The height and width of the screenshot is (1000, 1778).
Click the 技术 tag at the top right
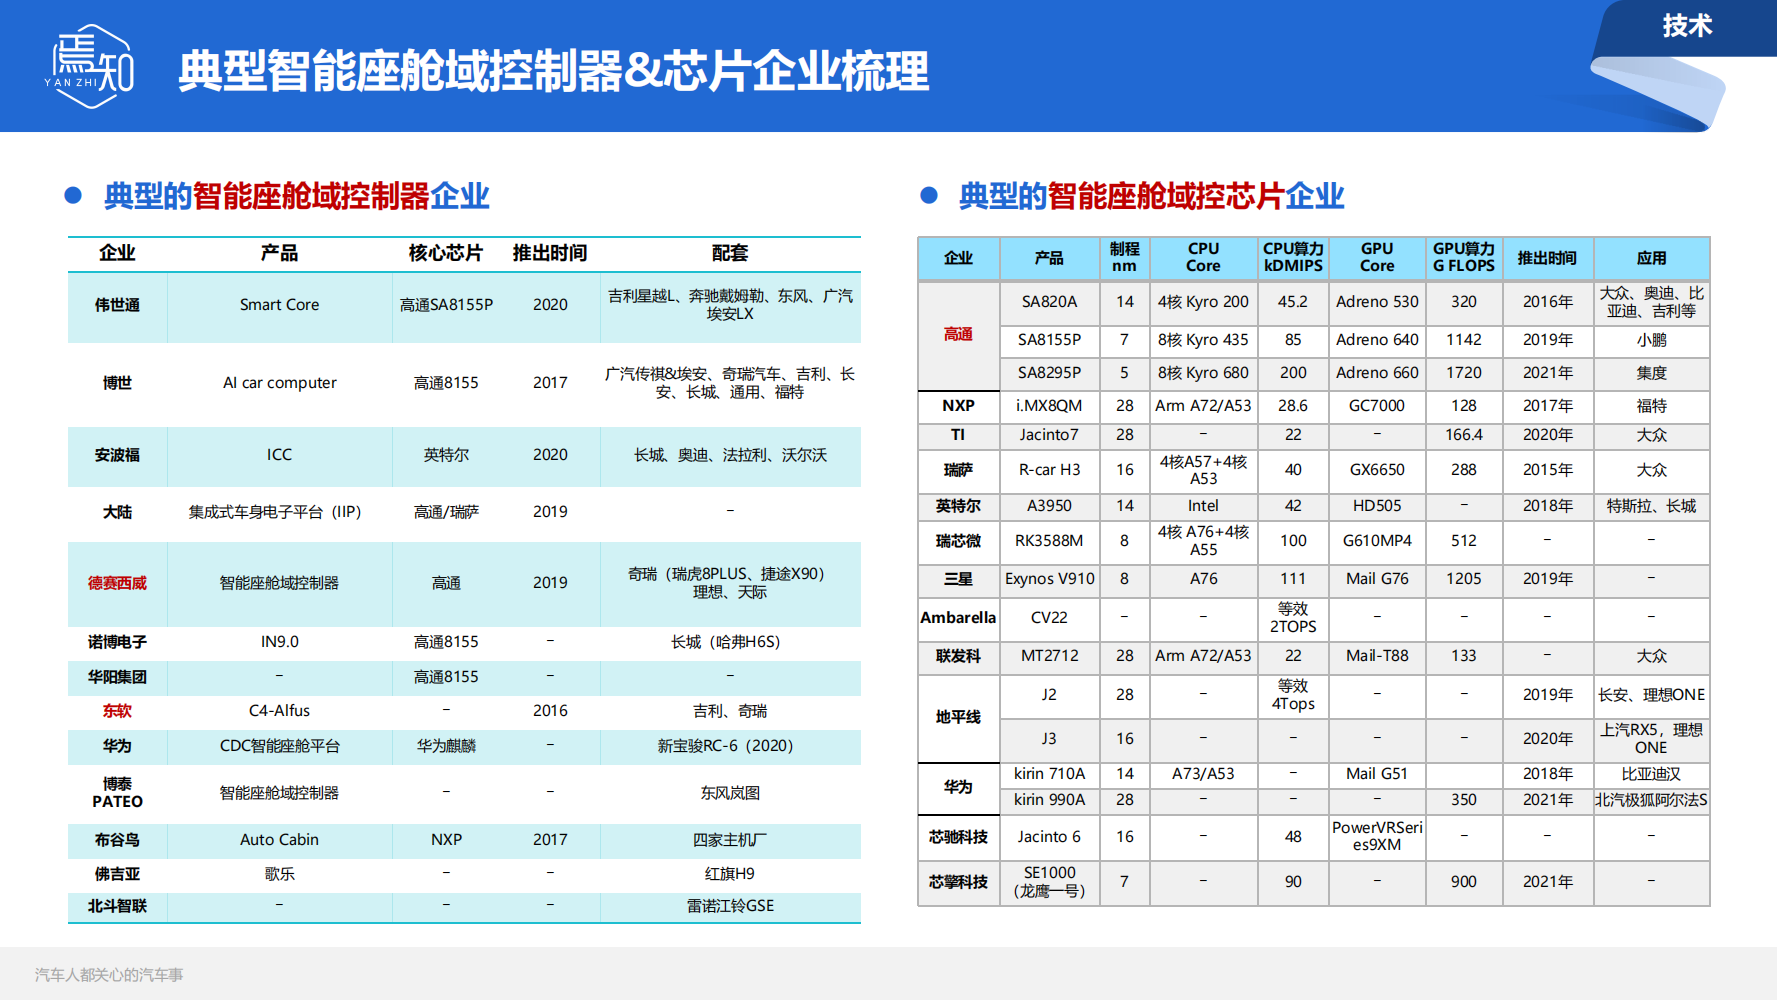1687,26
